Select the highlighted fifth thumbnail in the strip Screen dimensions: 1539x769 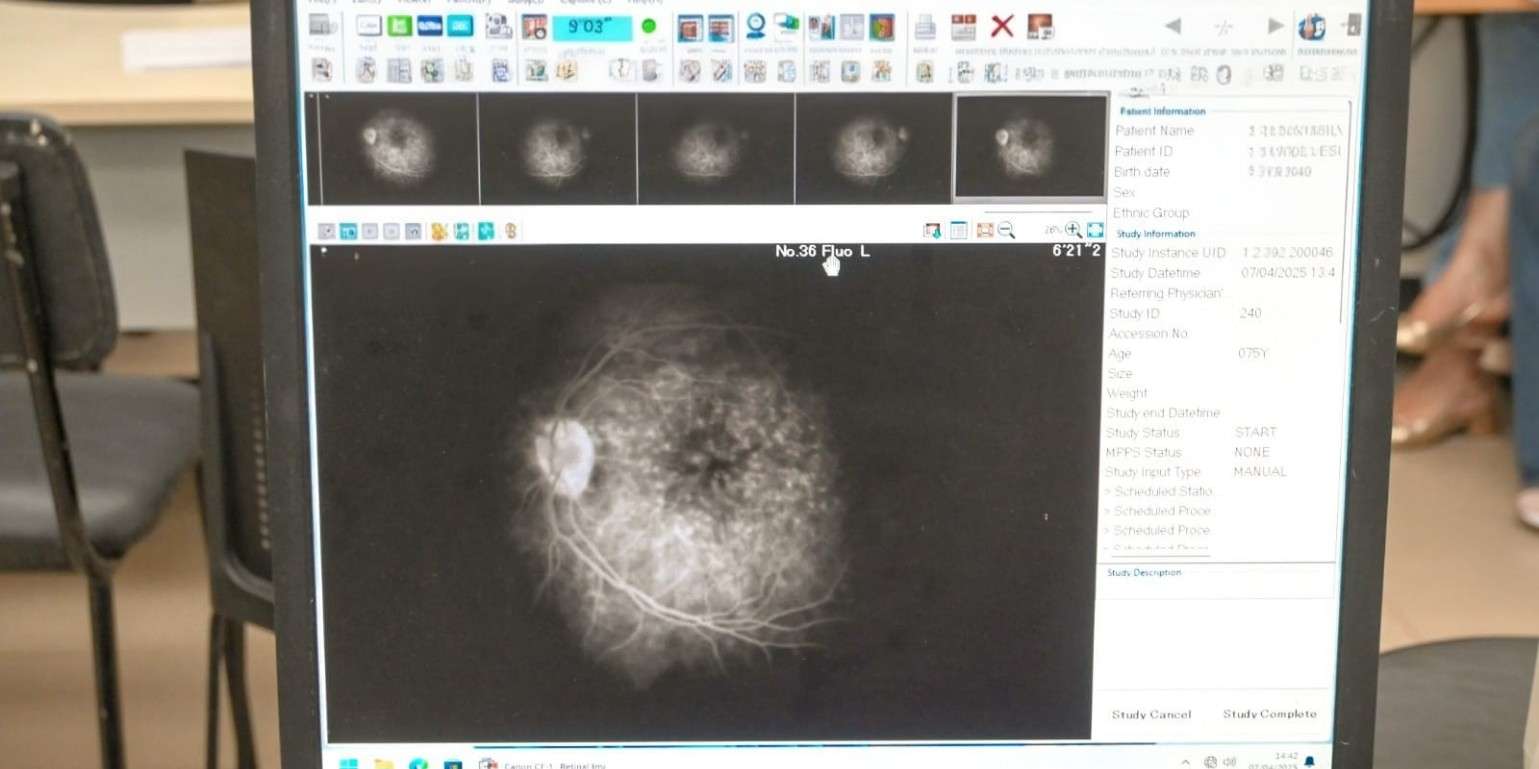point(1030,147)
